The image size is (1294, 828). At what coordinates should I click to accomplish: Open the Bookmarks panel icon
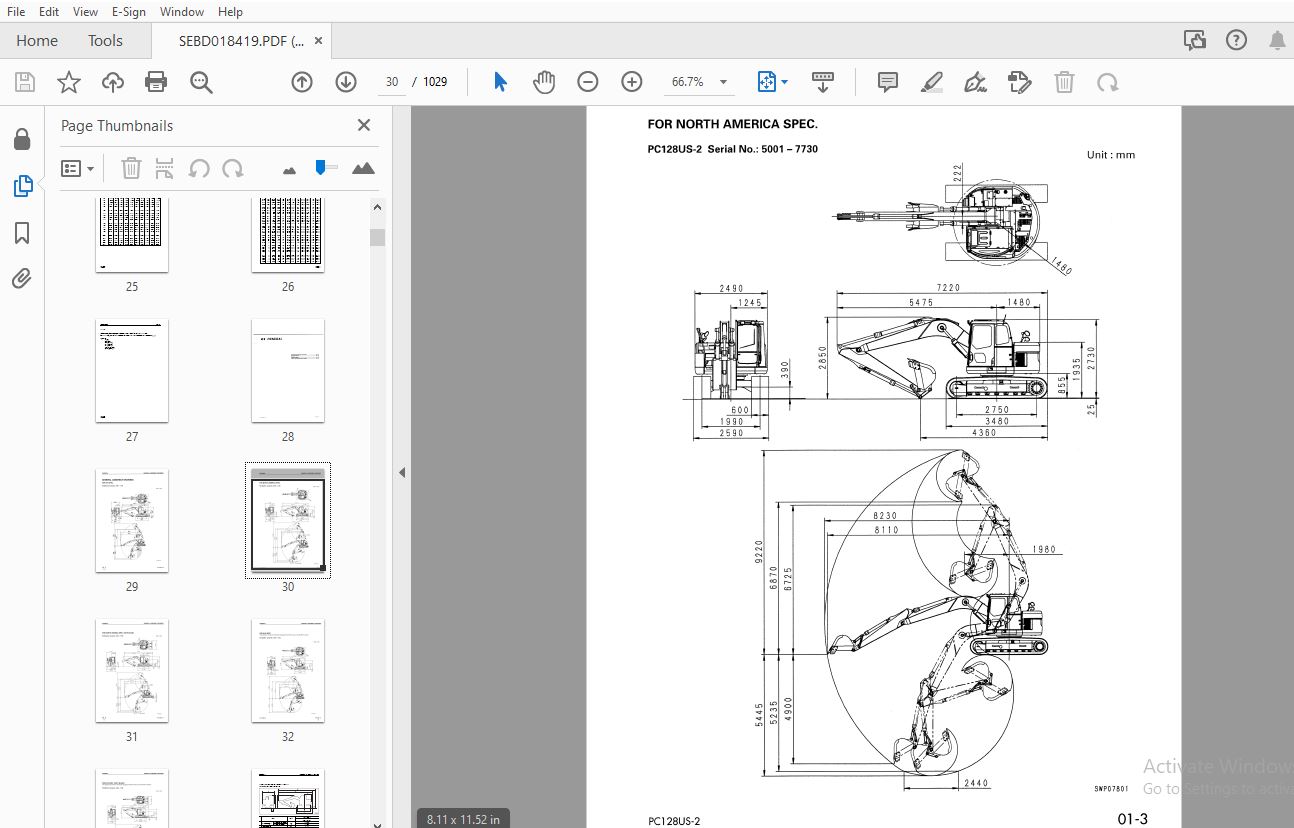coord(22,233)
